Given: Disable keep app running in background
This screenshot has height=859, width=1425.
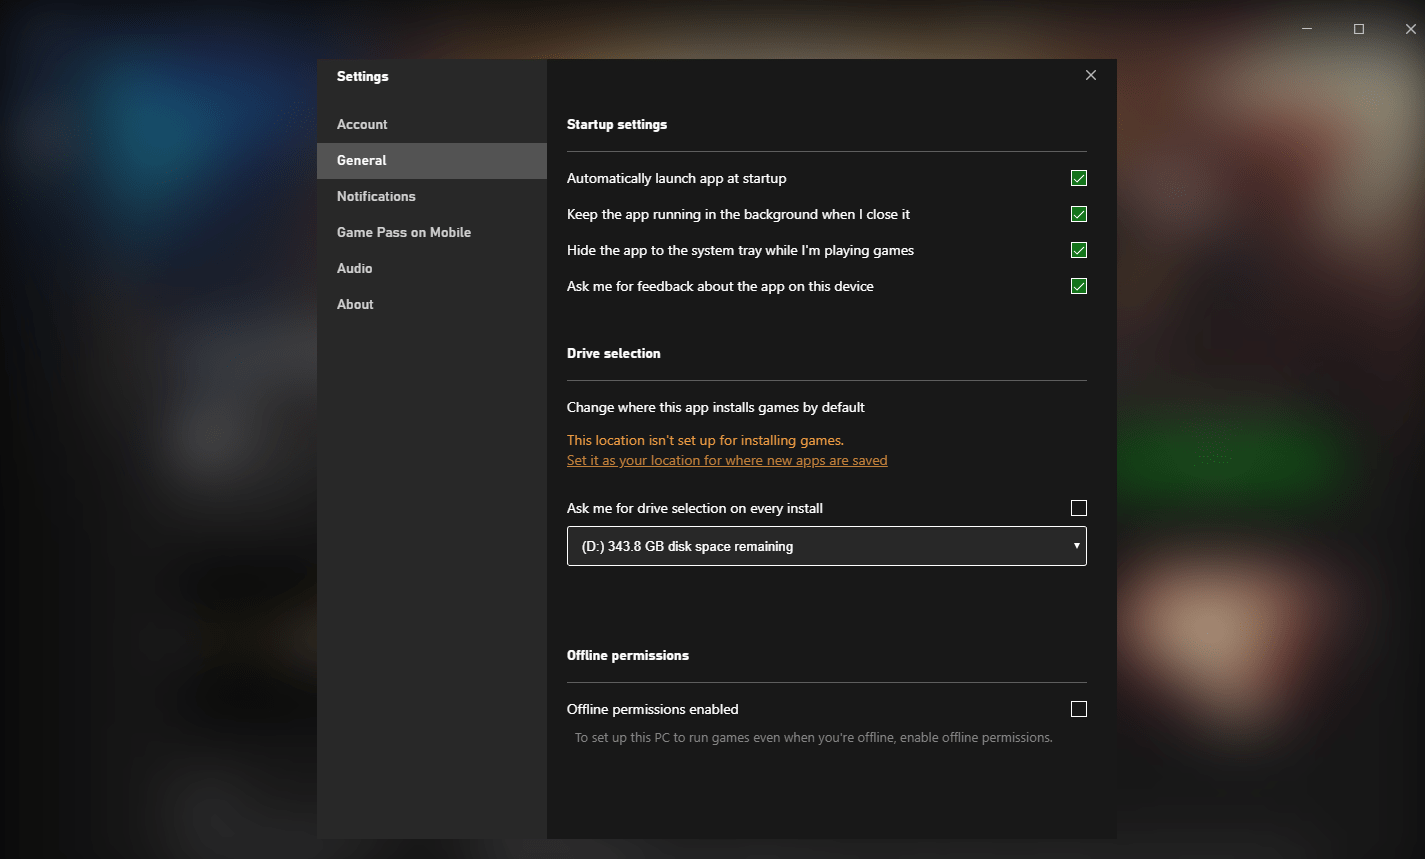Looking at the screenshot, I should coord(1078,214).
